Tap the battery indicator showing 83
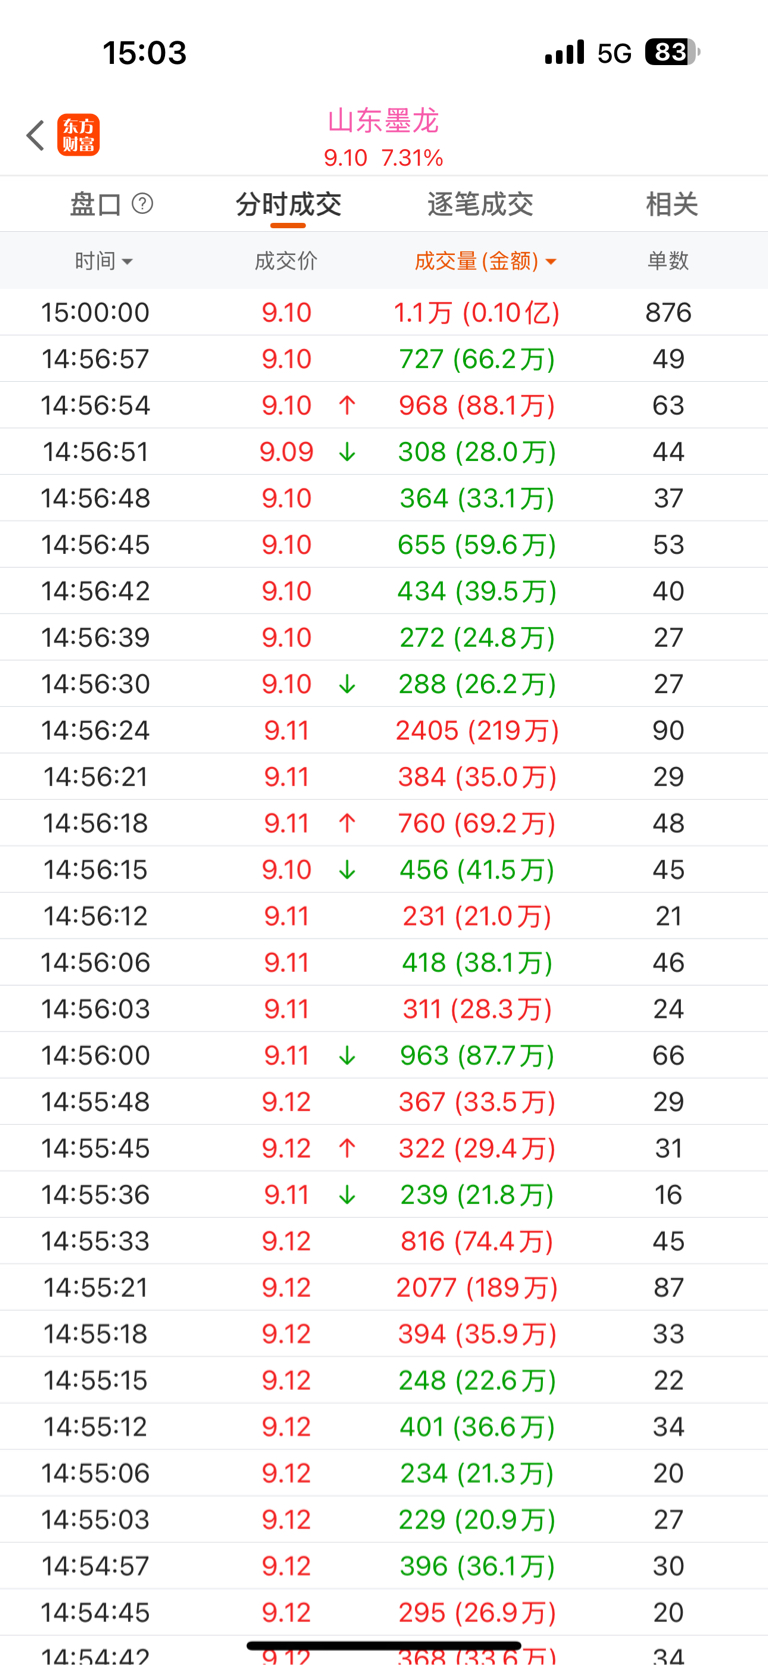The image size is (768, 1665). point(671,52)
